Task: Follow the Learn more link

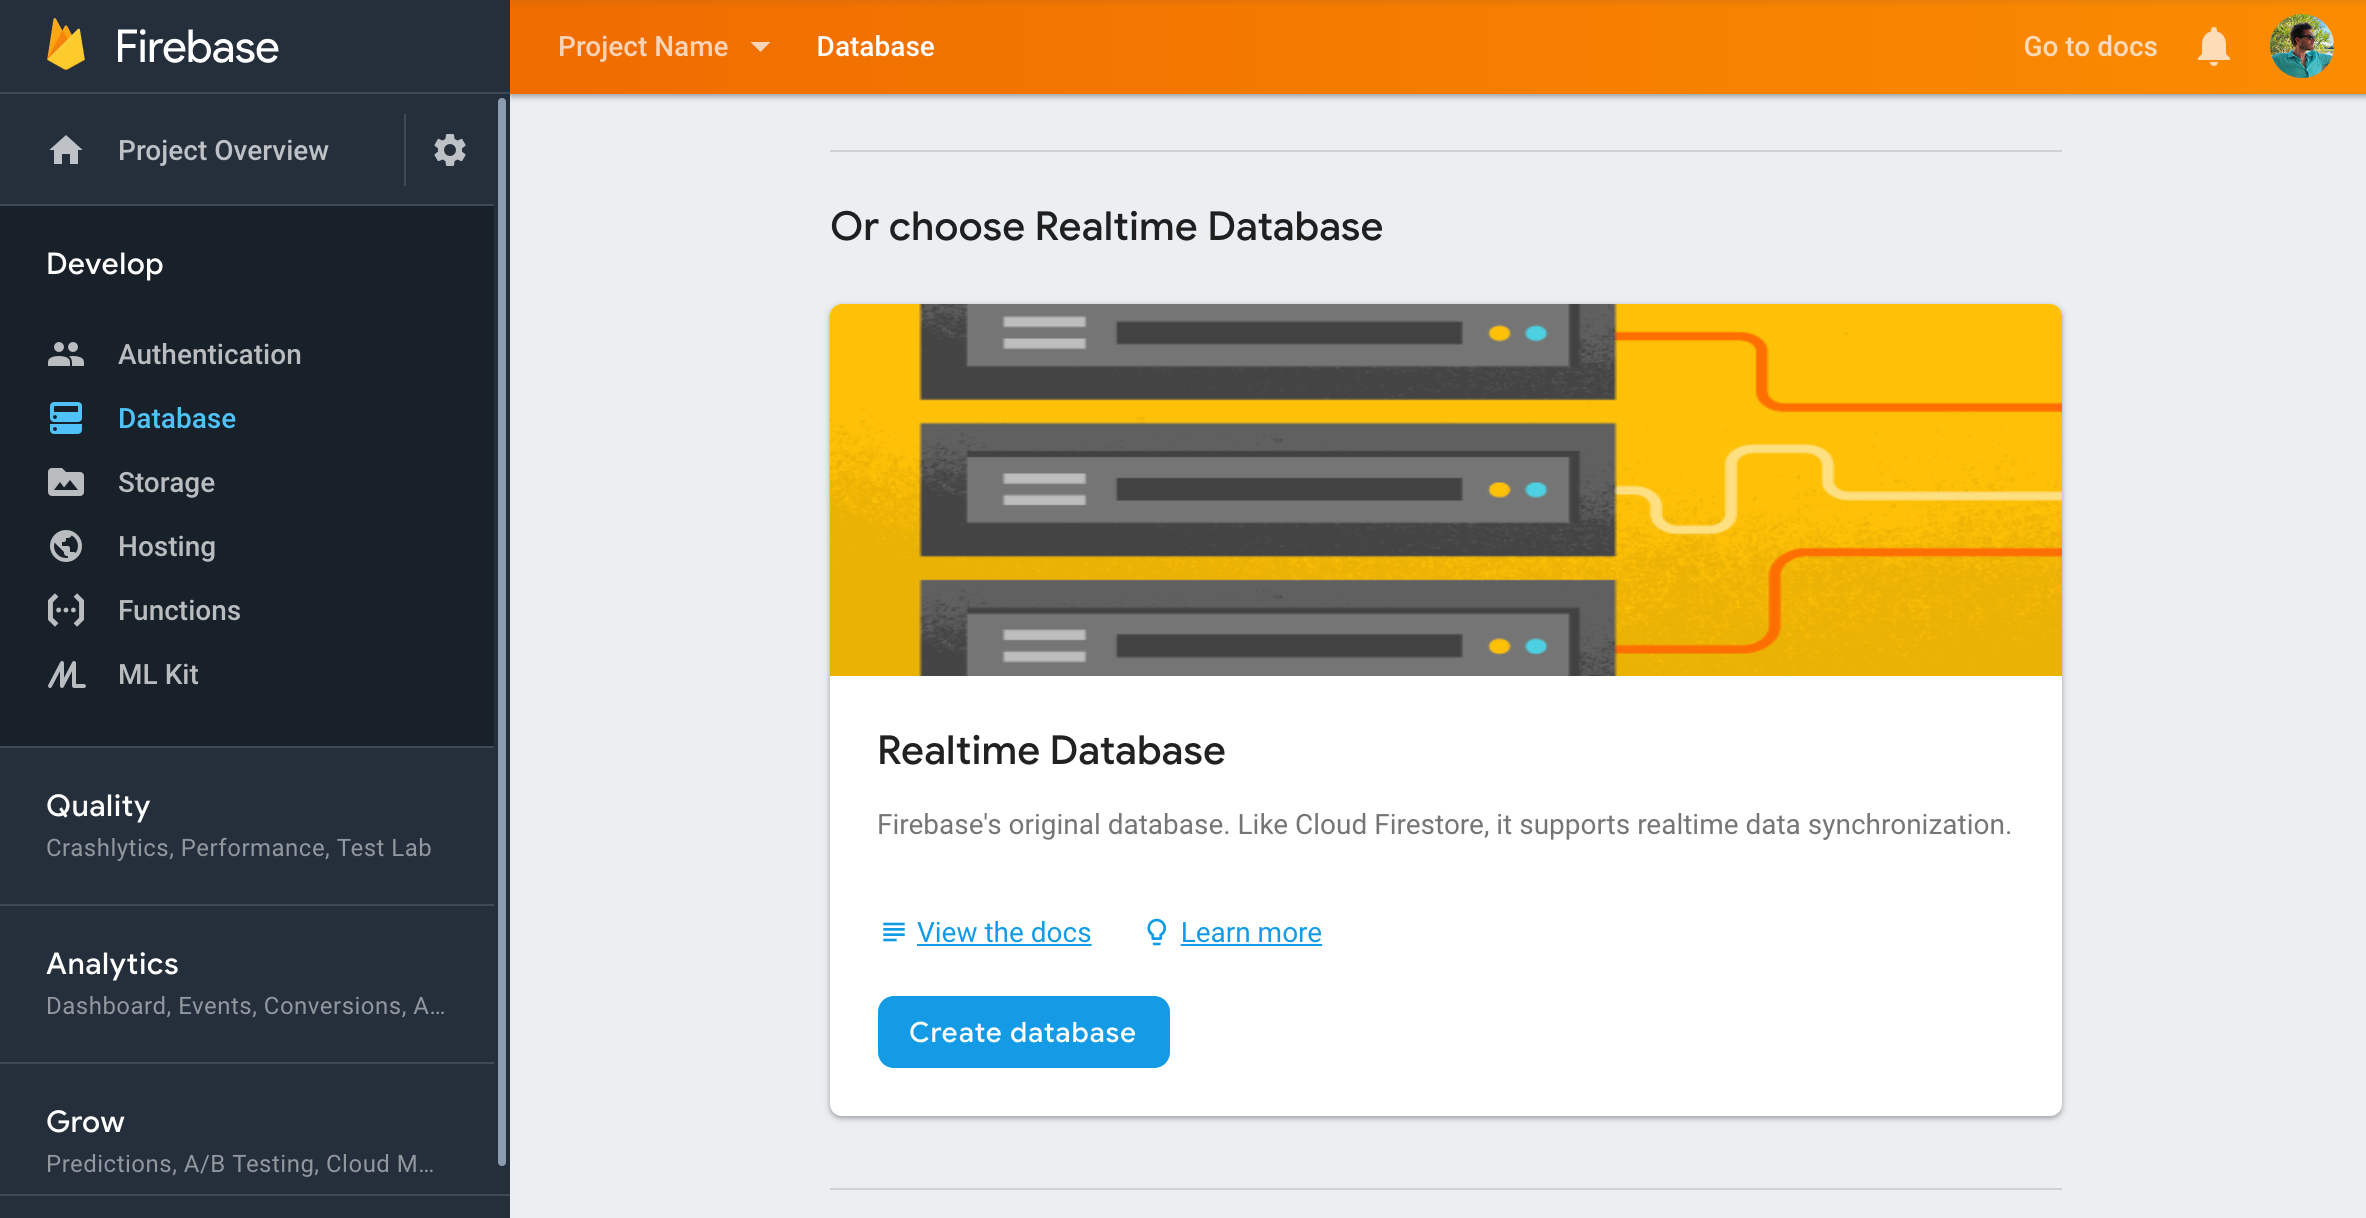Action: pyautogui.click(x=1250, y=932)
